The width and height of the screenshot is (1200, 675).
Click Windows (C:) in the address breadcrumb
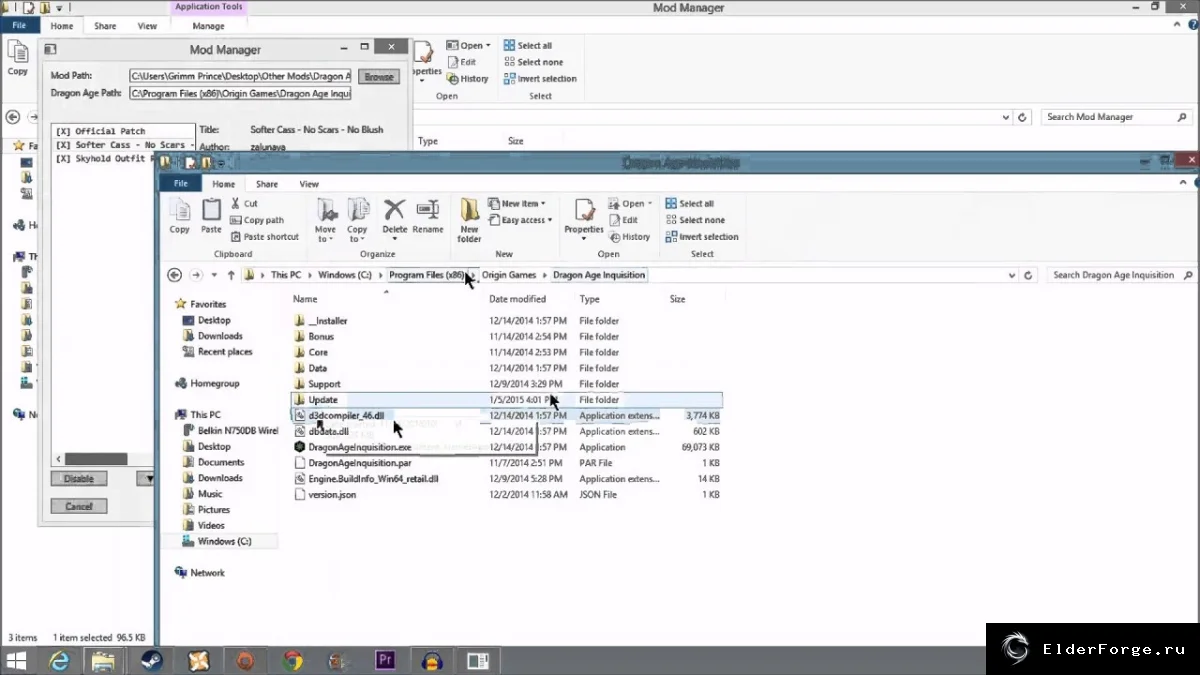[344, 275]
